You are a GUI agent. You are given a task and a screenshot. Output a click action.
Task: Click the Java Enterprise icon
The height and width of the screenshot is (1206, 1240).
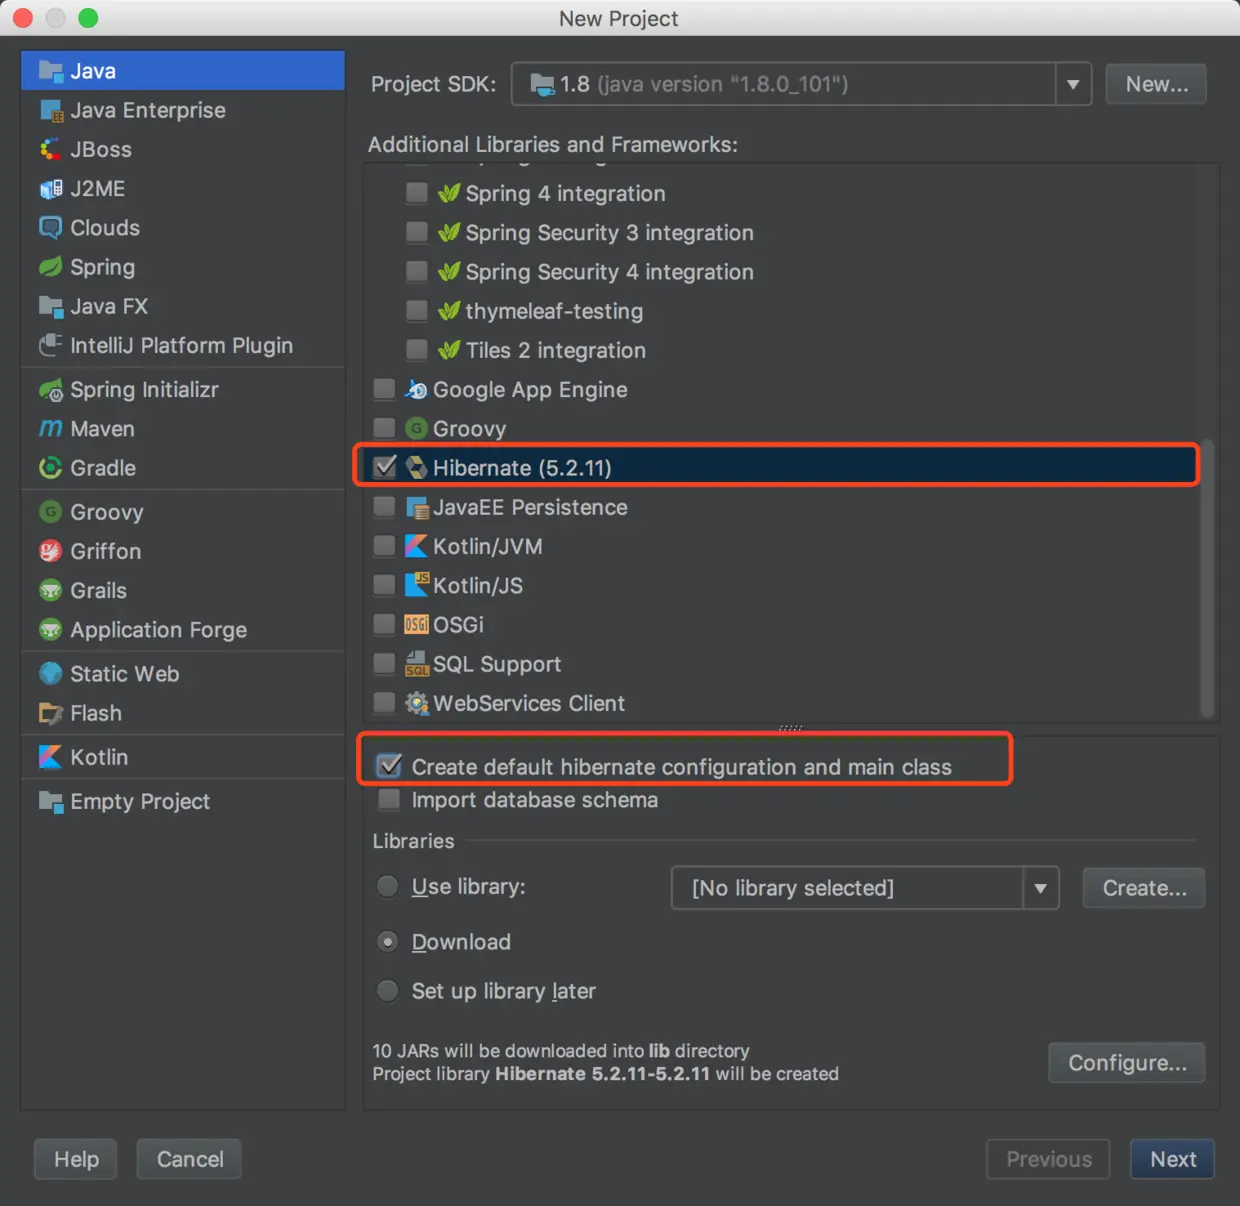coord(50,110)
